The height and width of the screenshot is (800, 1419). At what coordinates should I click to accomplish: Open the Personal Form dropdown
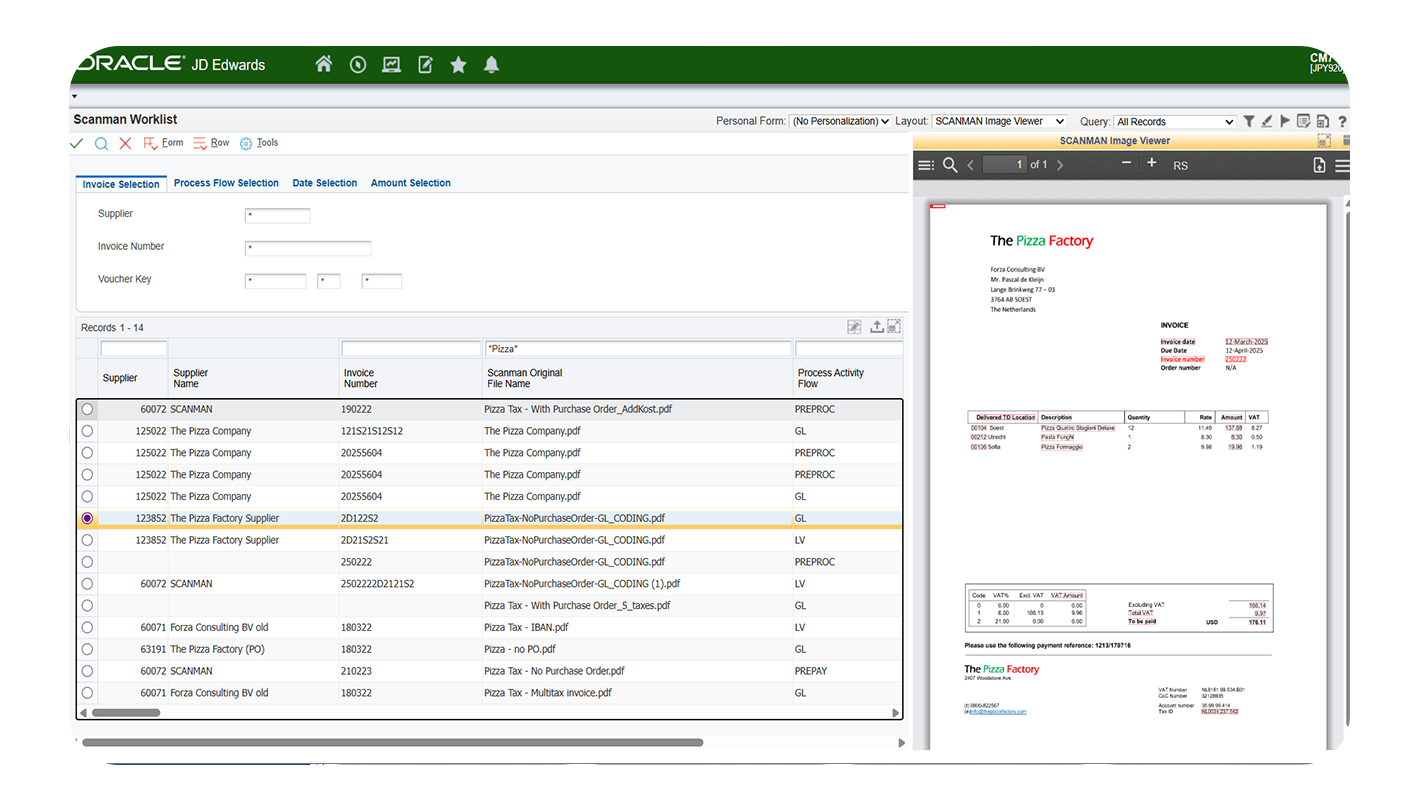coord(840,120)
